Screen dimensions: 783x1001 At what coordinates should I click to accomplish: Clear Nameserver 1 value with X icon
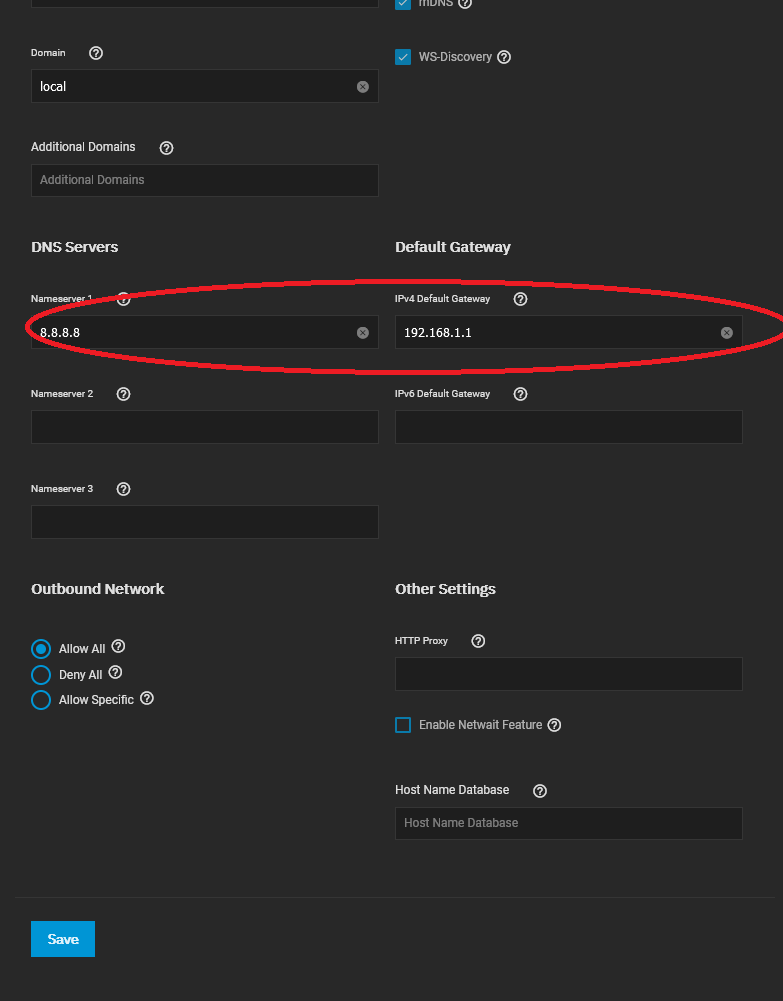click(x=363, y=333)
